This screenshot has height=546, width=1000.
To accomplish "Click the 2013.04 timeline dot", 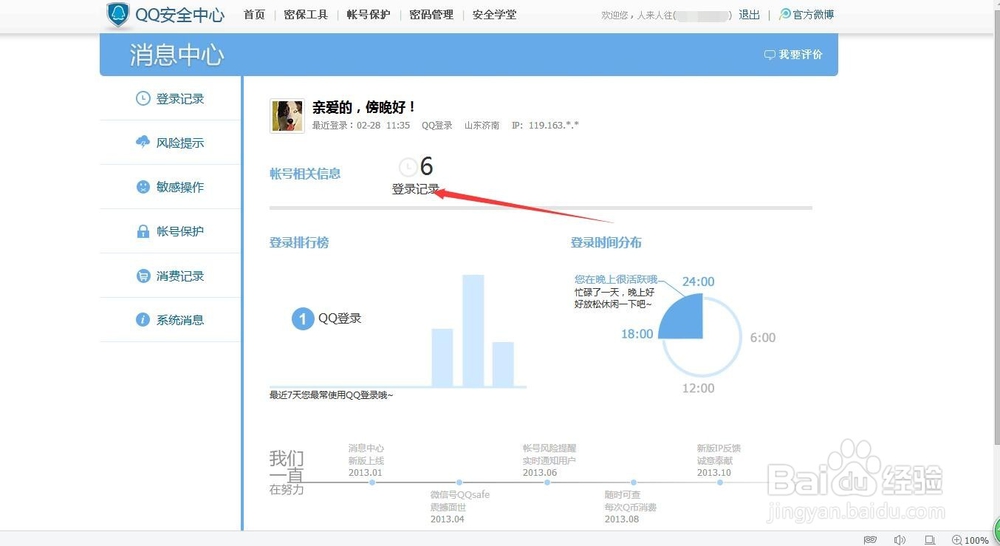I will click(x=459, y=482).
